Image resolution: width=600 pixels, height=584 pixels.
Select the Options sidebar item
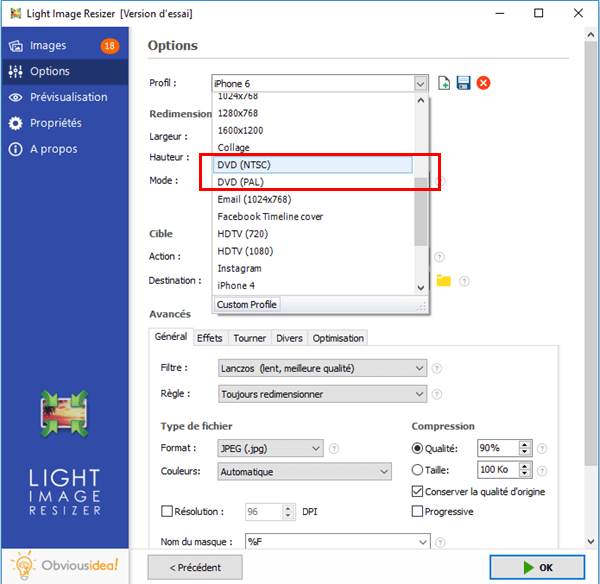coord(65,72)
